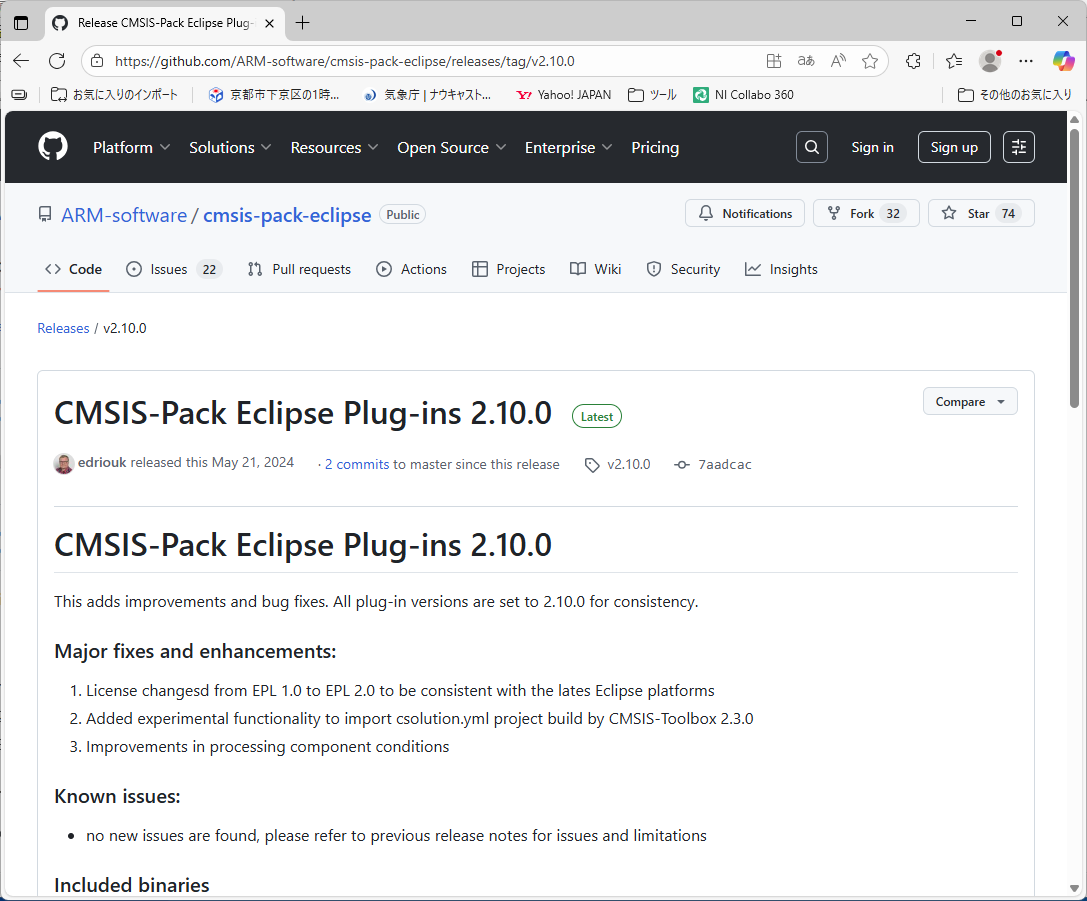Reload the page with refresh icon
Viewport: 1087px width, 901px height.
coord(57,61)
